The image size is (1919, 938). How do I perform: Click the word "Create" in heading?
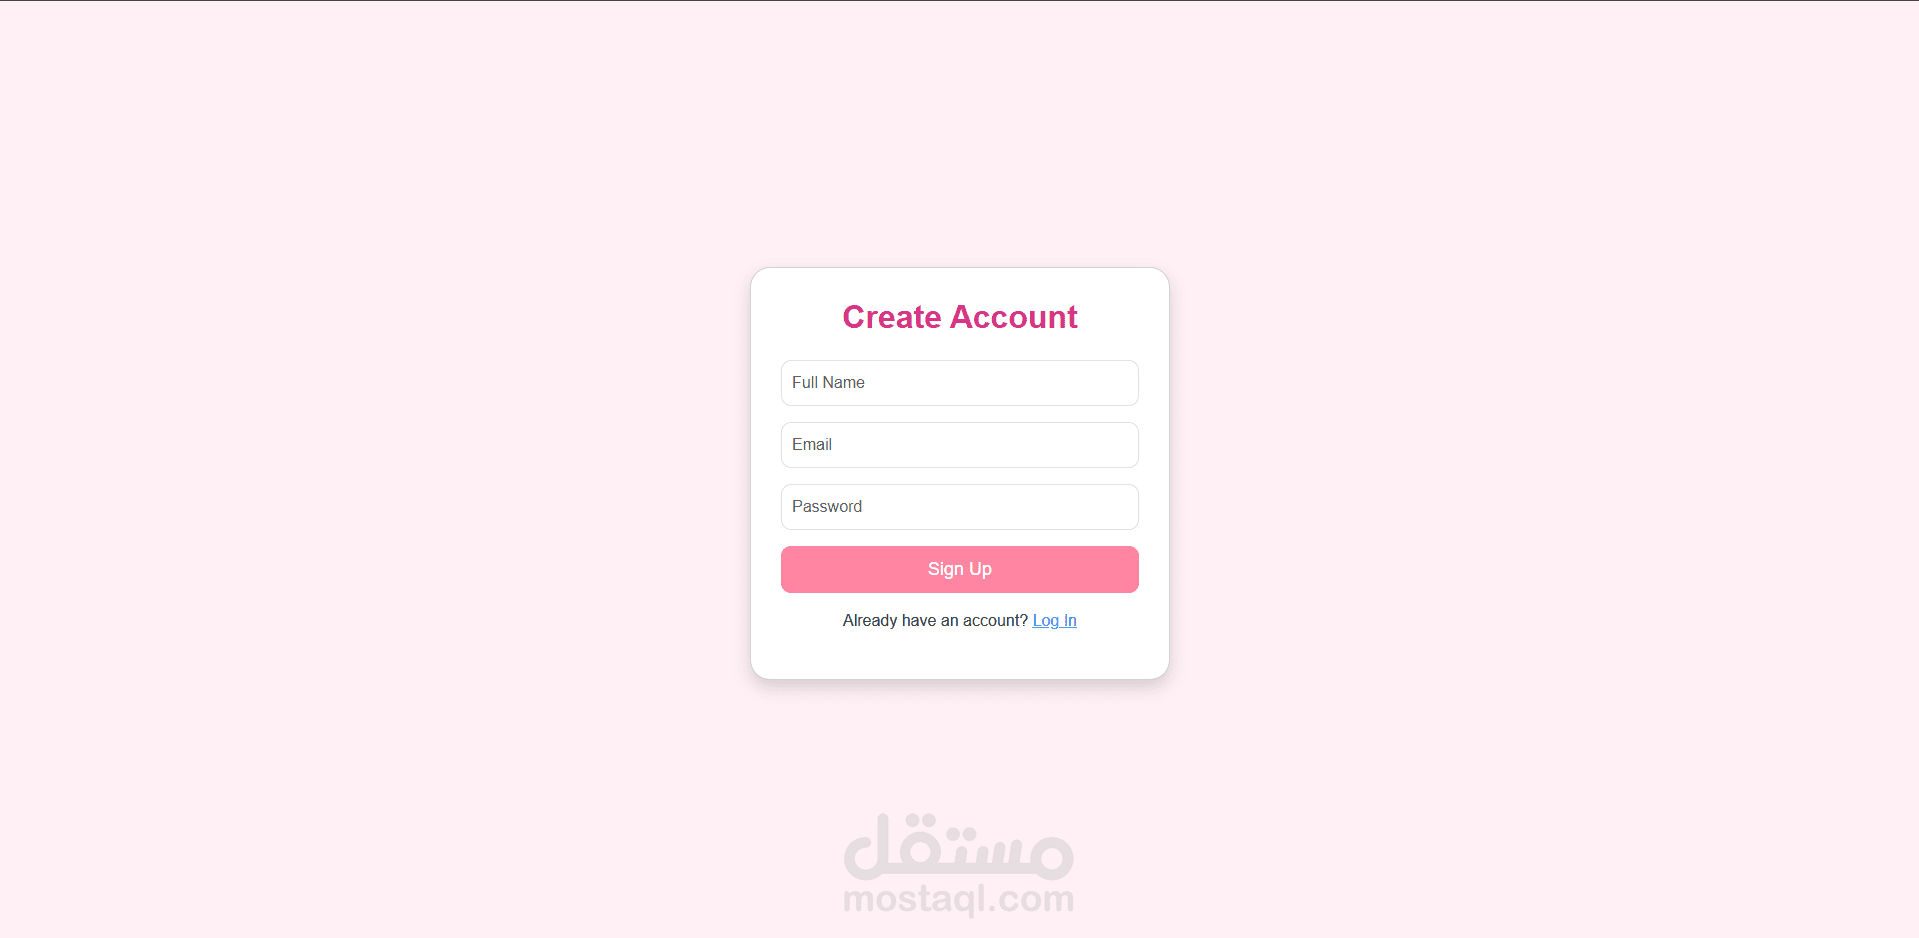pyautogui.click(x=892, y=317)
